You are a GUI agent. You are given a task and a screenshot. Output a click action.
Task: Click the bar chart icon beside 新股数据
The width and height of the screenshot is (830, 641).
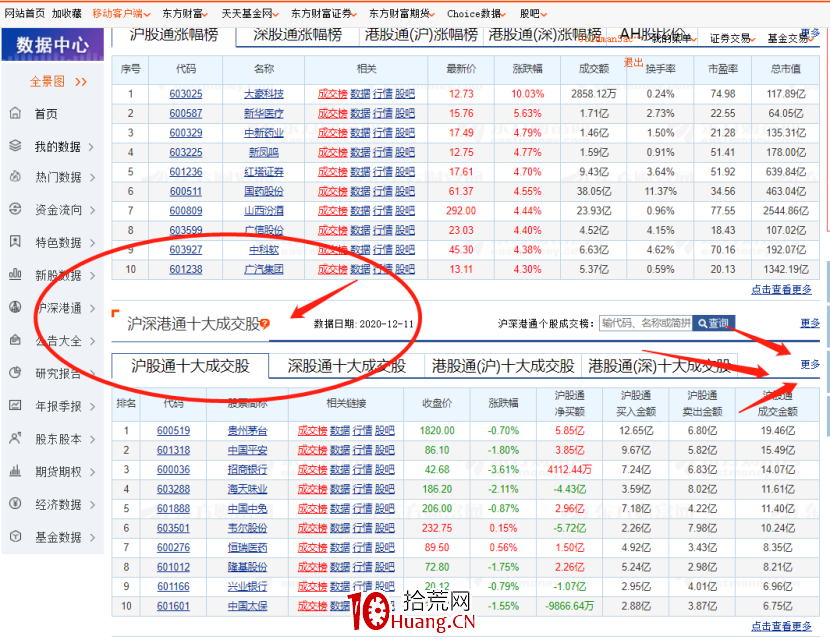(x=15, y=274)
